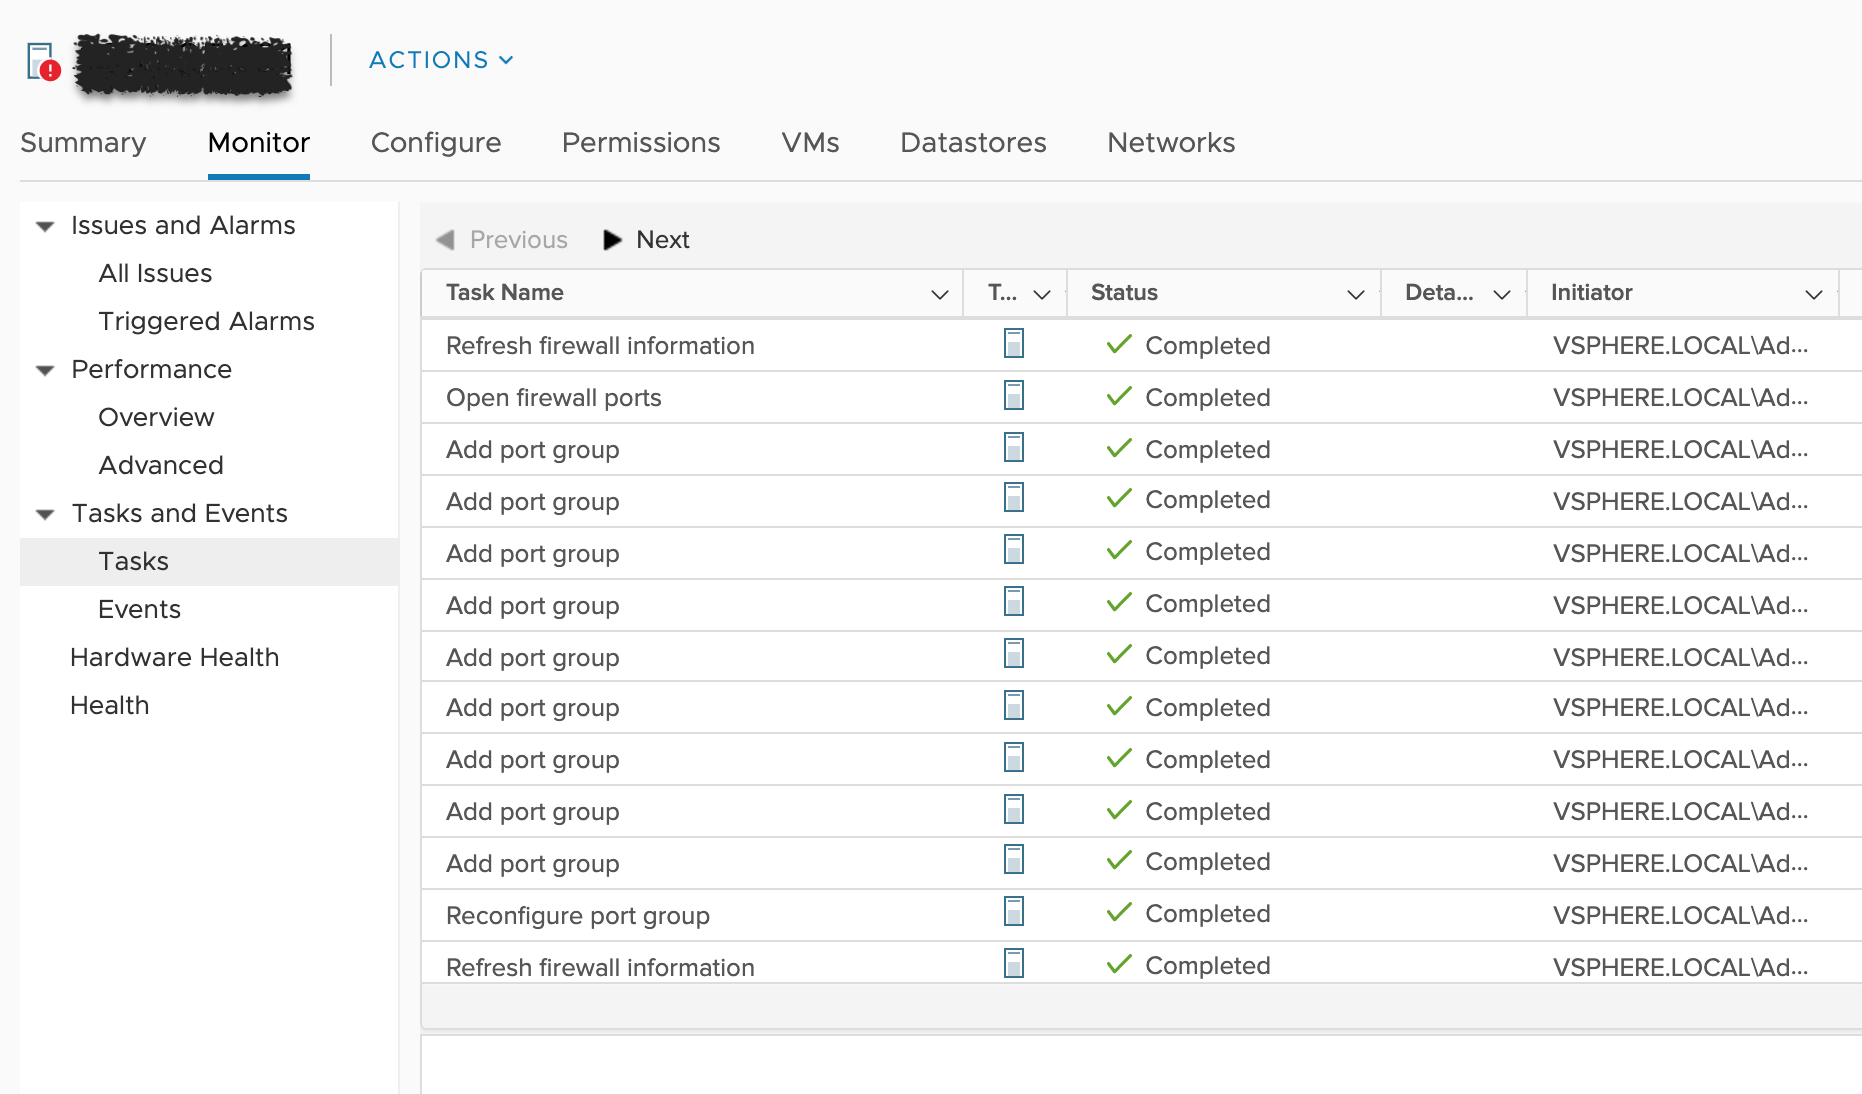Open the Events view in sidebar
The height and width of the screenshot is (1094, 1862).
point(139,608)
